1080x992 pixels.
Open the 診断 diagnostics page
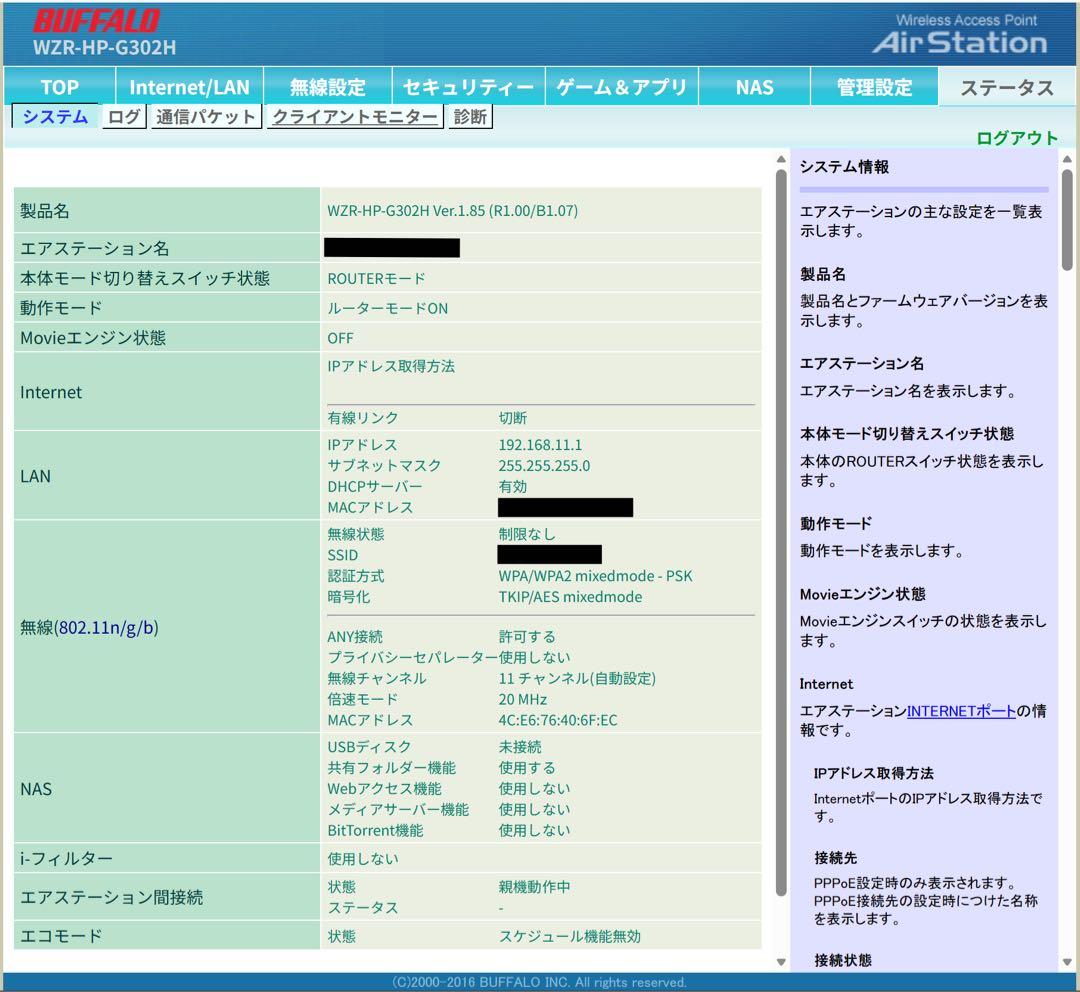pyautogui.click(x=470, y=117)
